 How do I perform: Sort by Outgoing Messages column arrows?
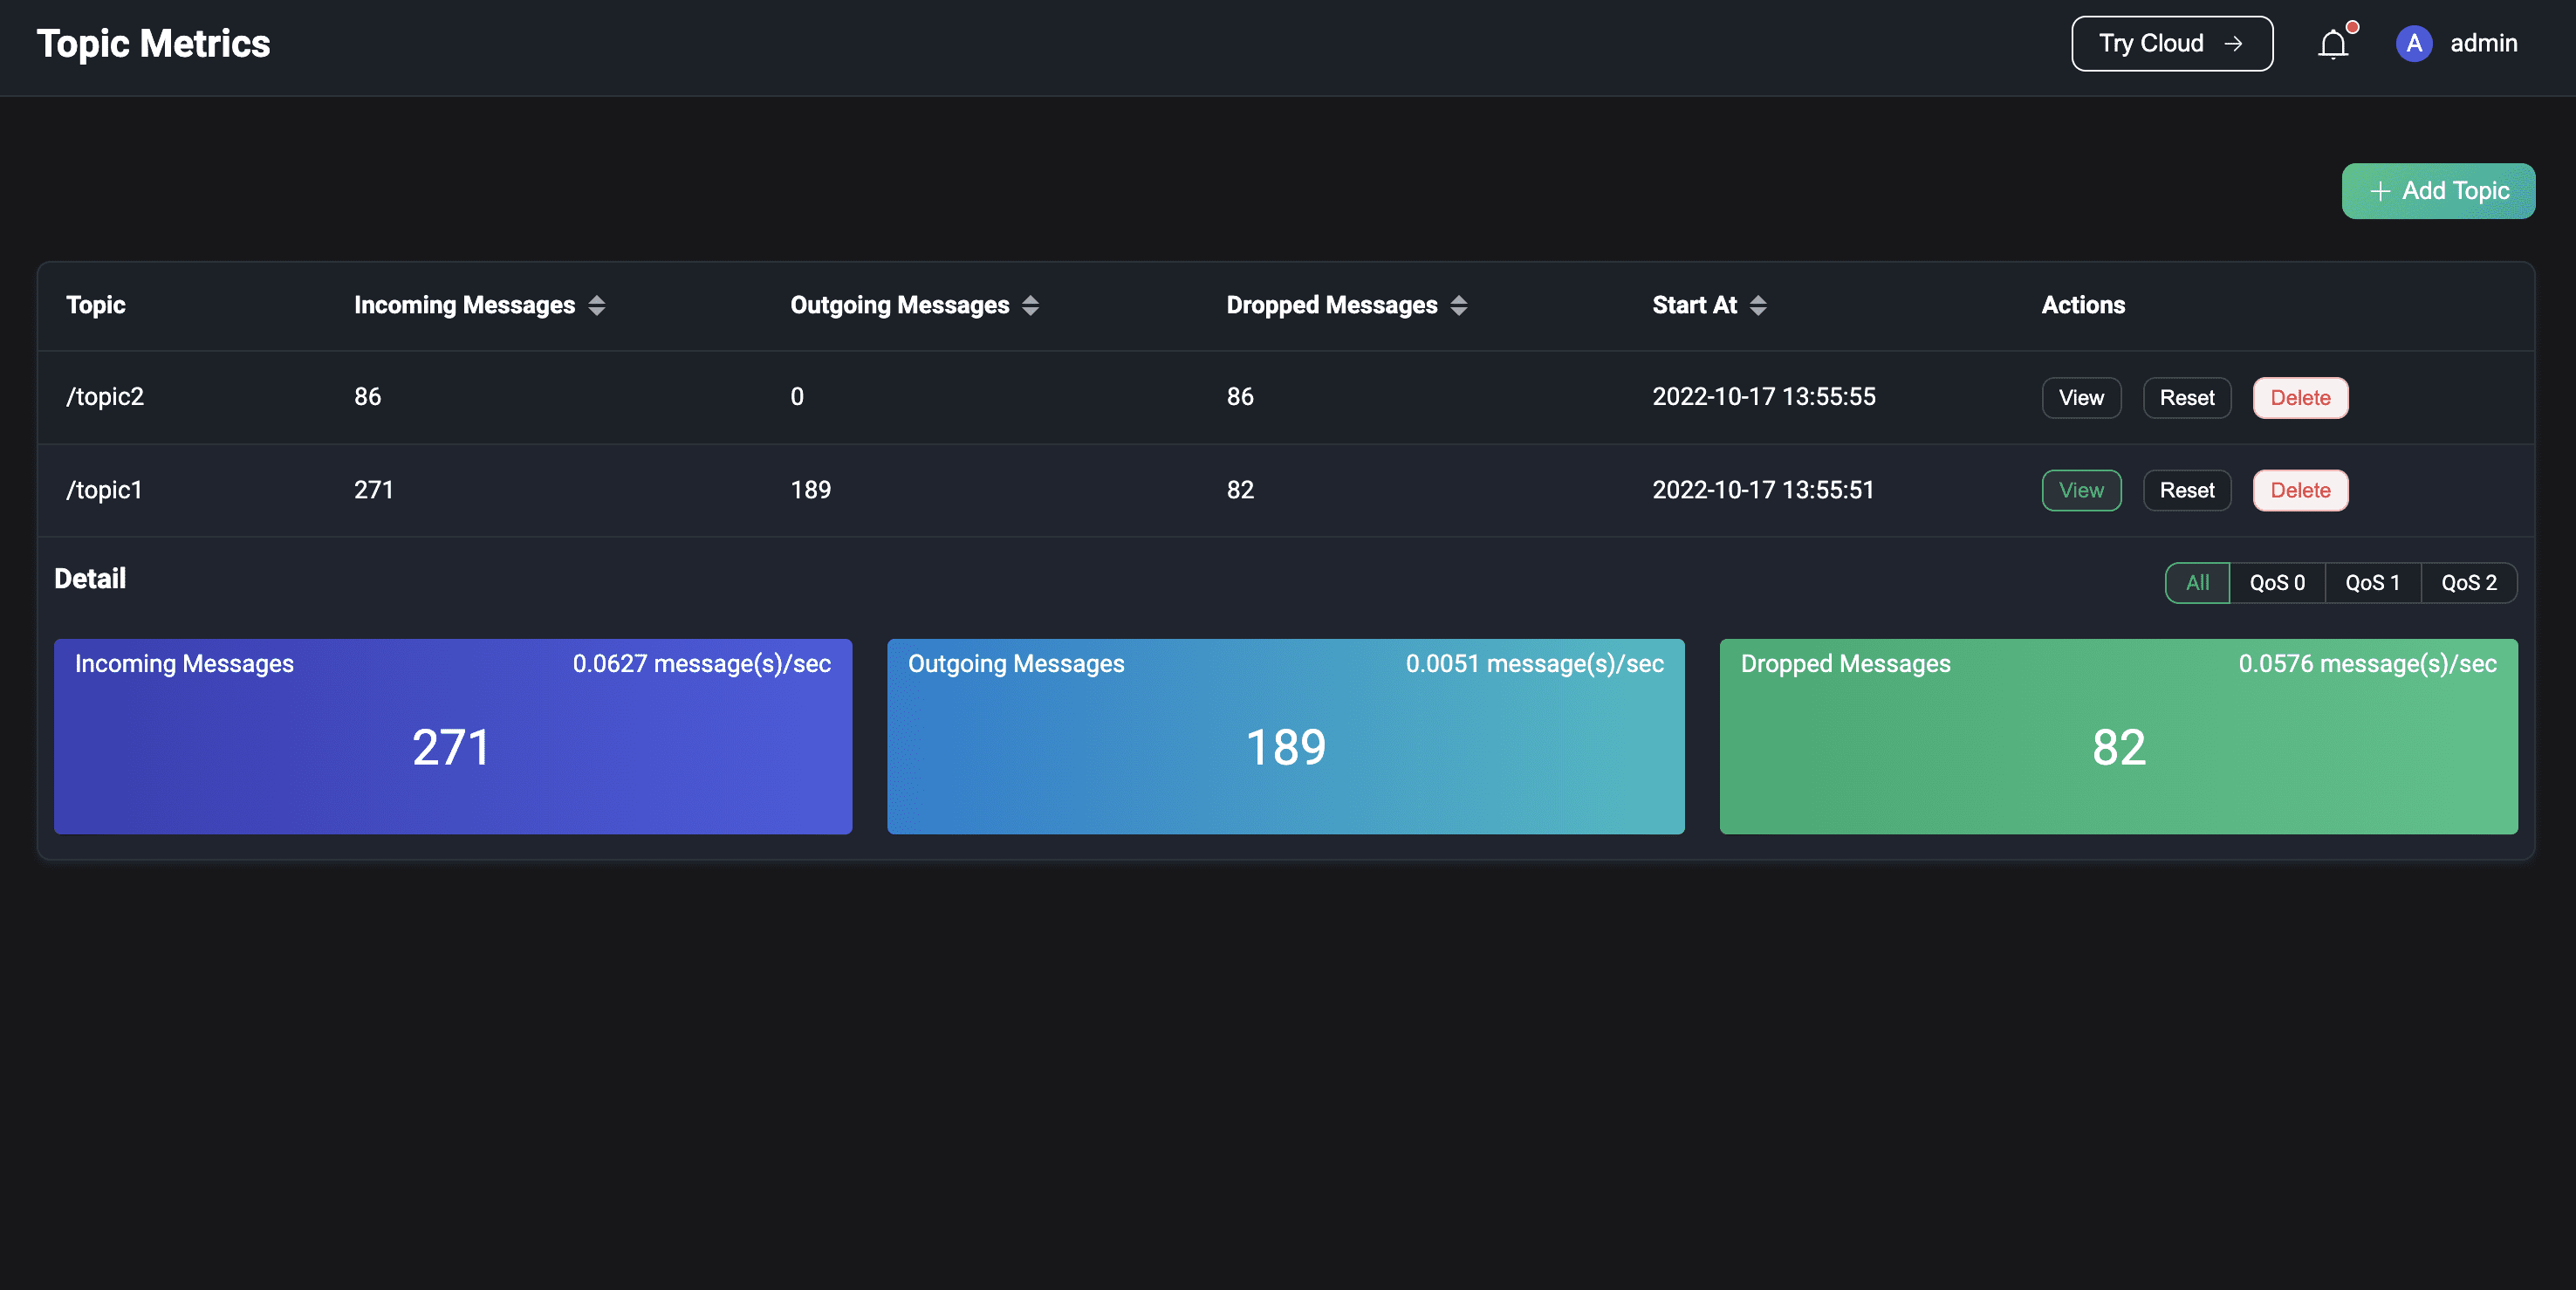tap(1031, 306)
